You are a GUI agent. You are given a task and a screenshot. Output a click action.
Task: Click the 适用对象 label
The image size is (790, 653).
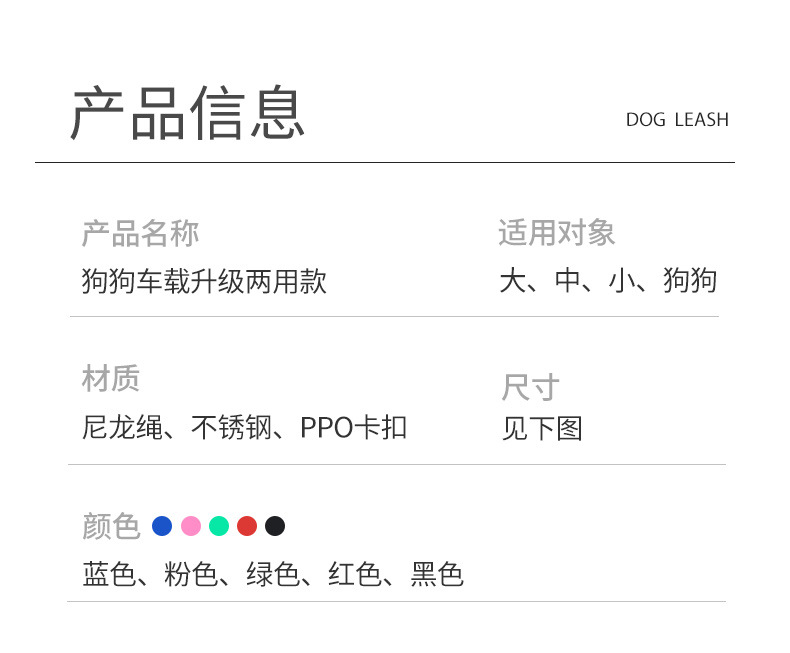pyautogui.click(x=557, y=234)
